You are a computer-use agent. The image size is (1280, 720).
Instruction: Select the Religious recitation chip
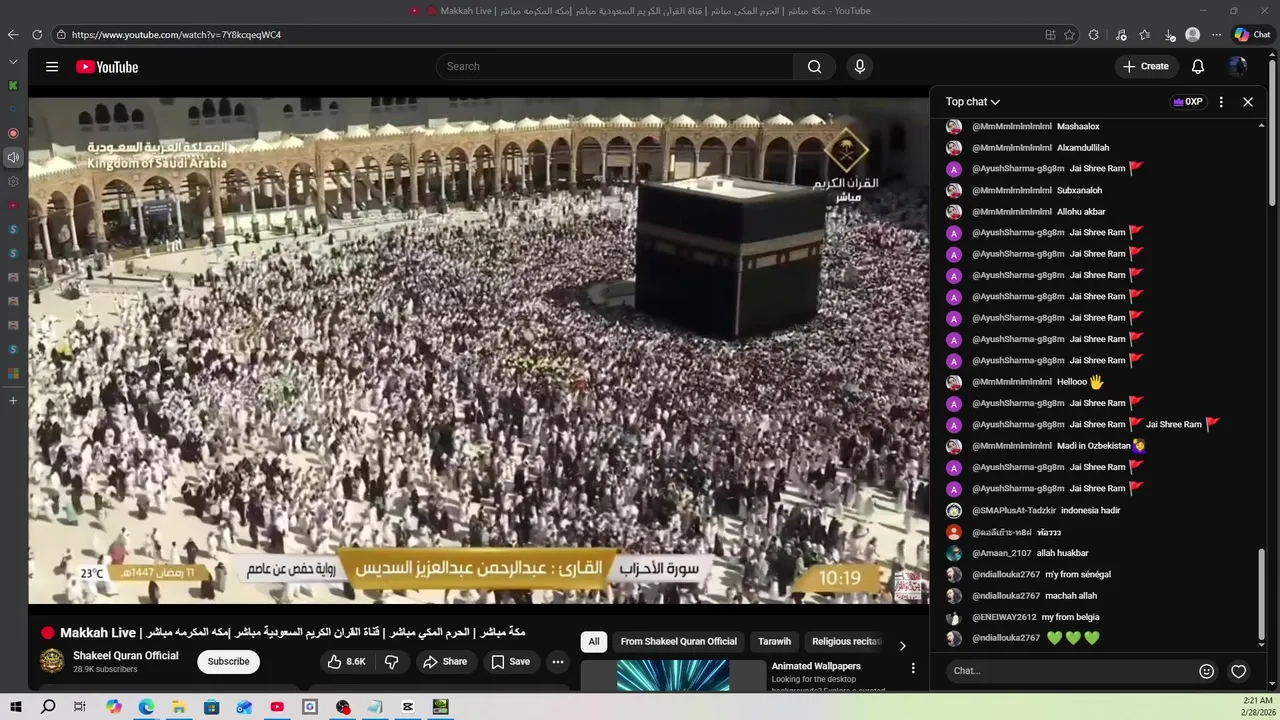pyautogui.click(x=846, y=642)
